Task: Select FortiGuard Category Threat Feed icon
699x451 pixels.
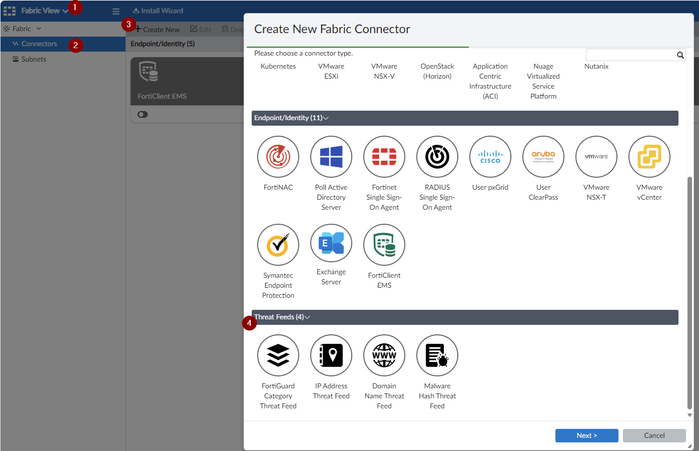Action: click(x=277, y=356)
